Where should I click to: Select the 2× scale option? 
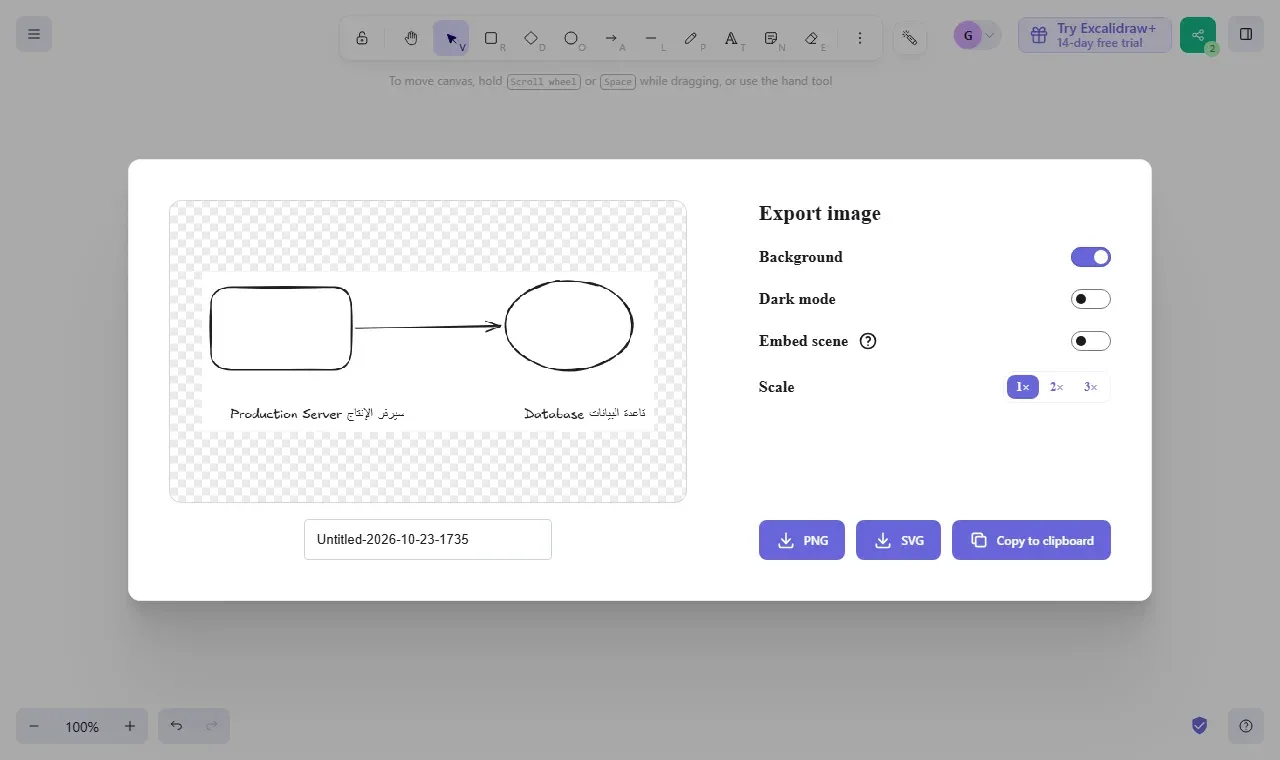(x=1057, y=387)
